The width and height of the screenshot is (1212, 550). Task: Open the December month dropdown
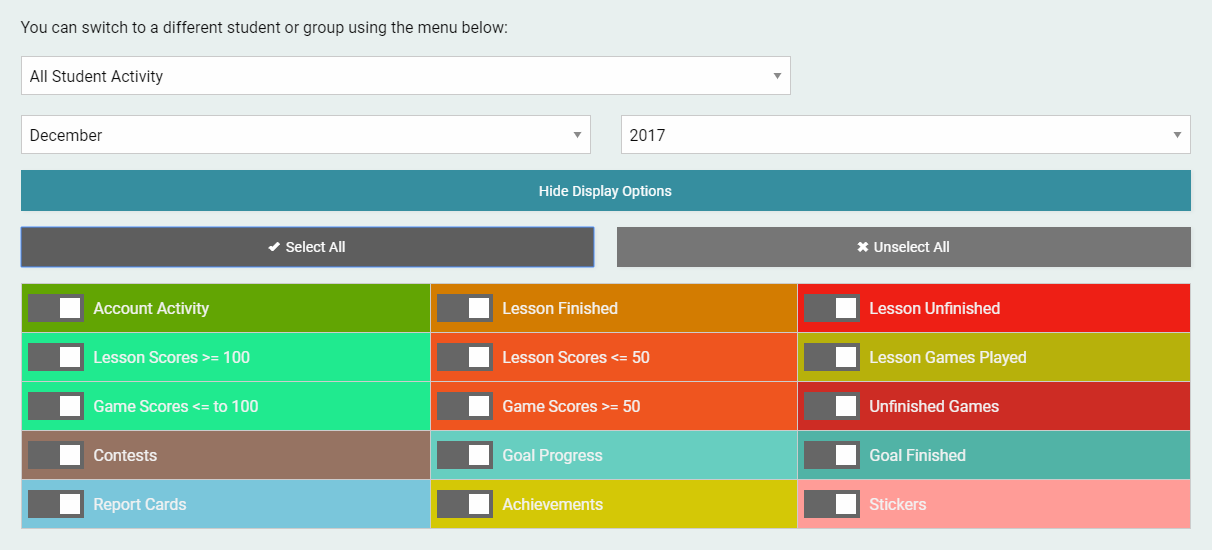(305, 135)
